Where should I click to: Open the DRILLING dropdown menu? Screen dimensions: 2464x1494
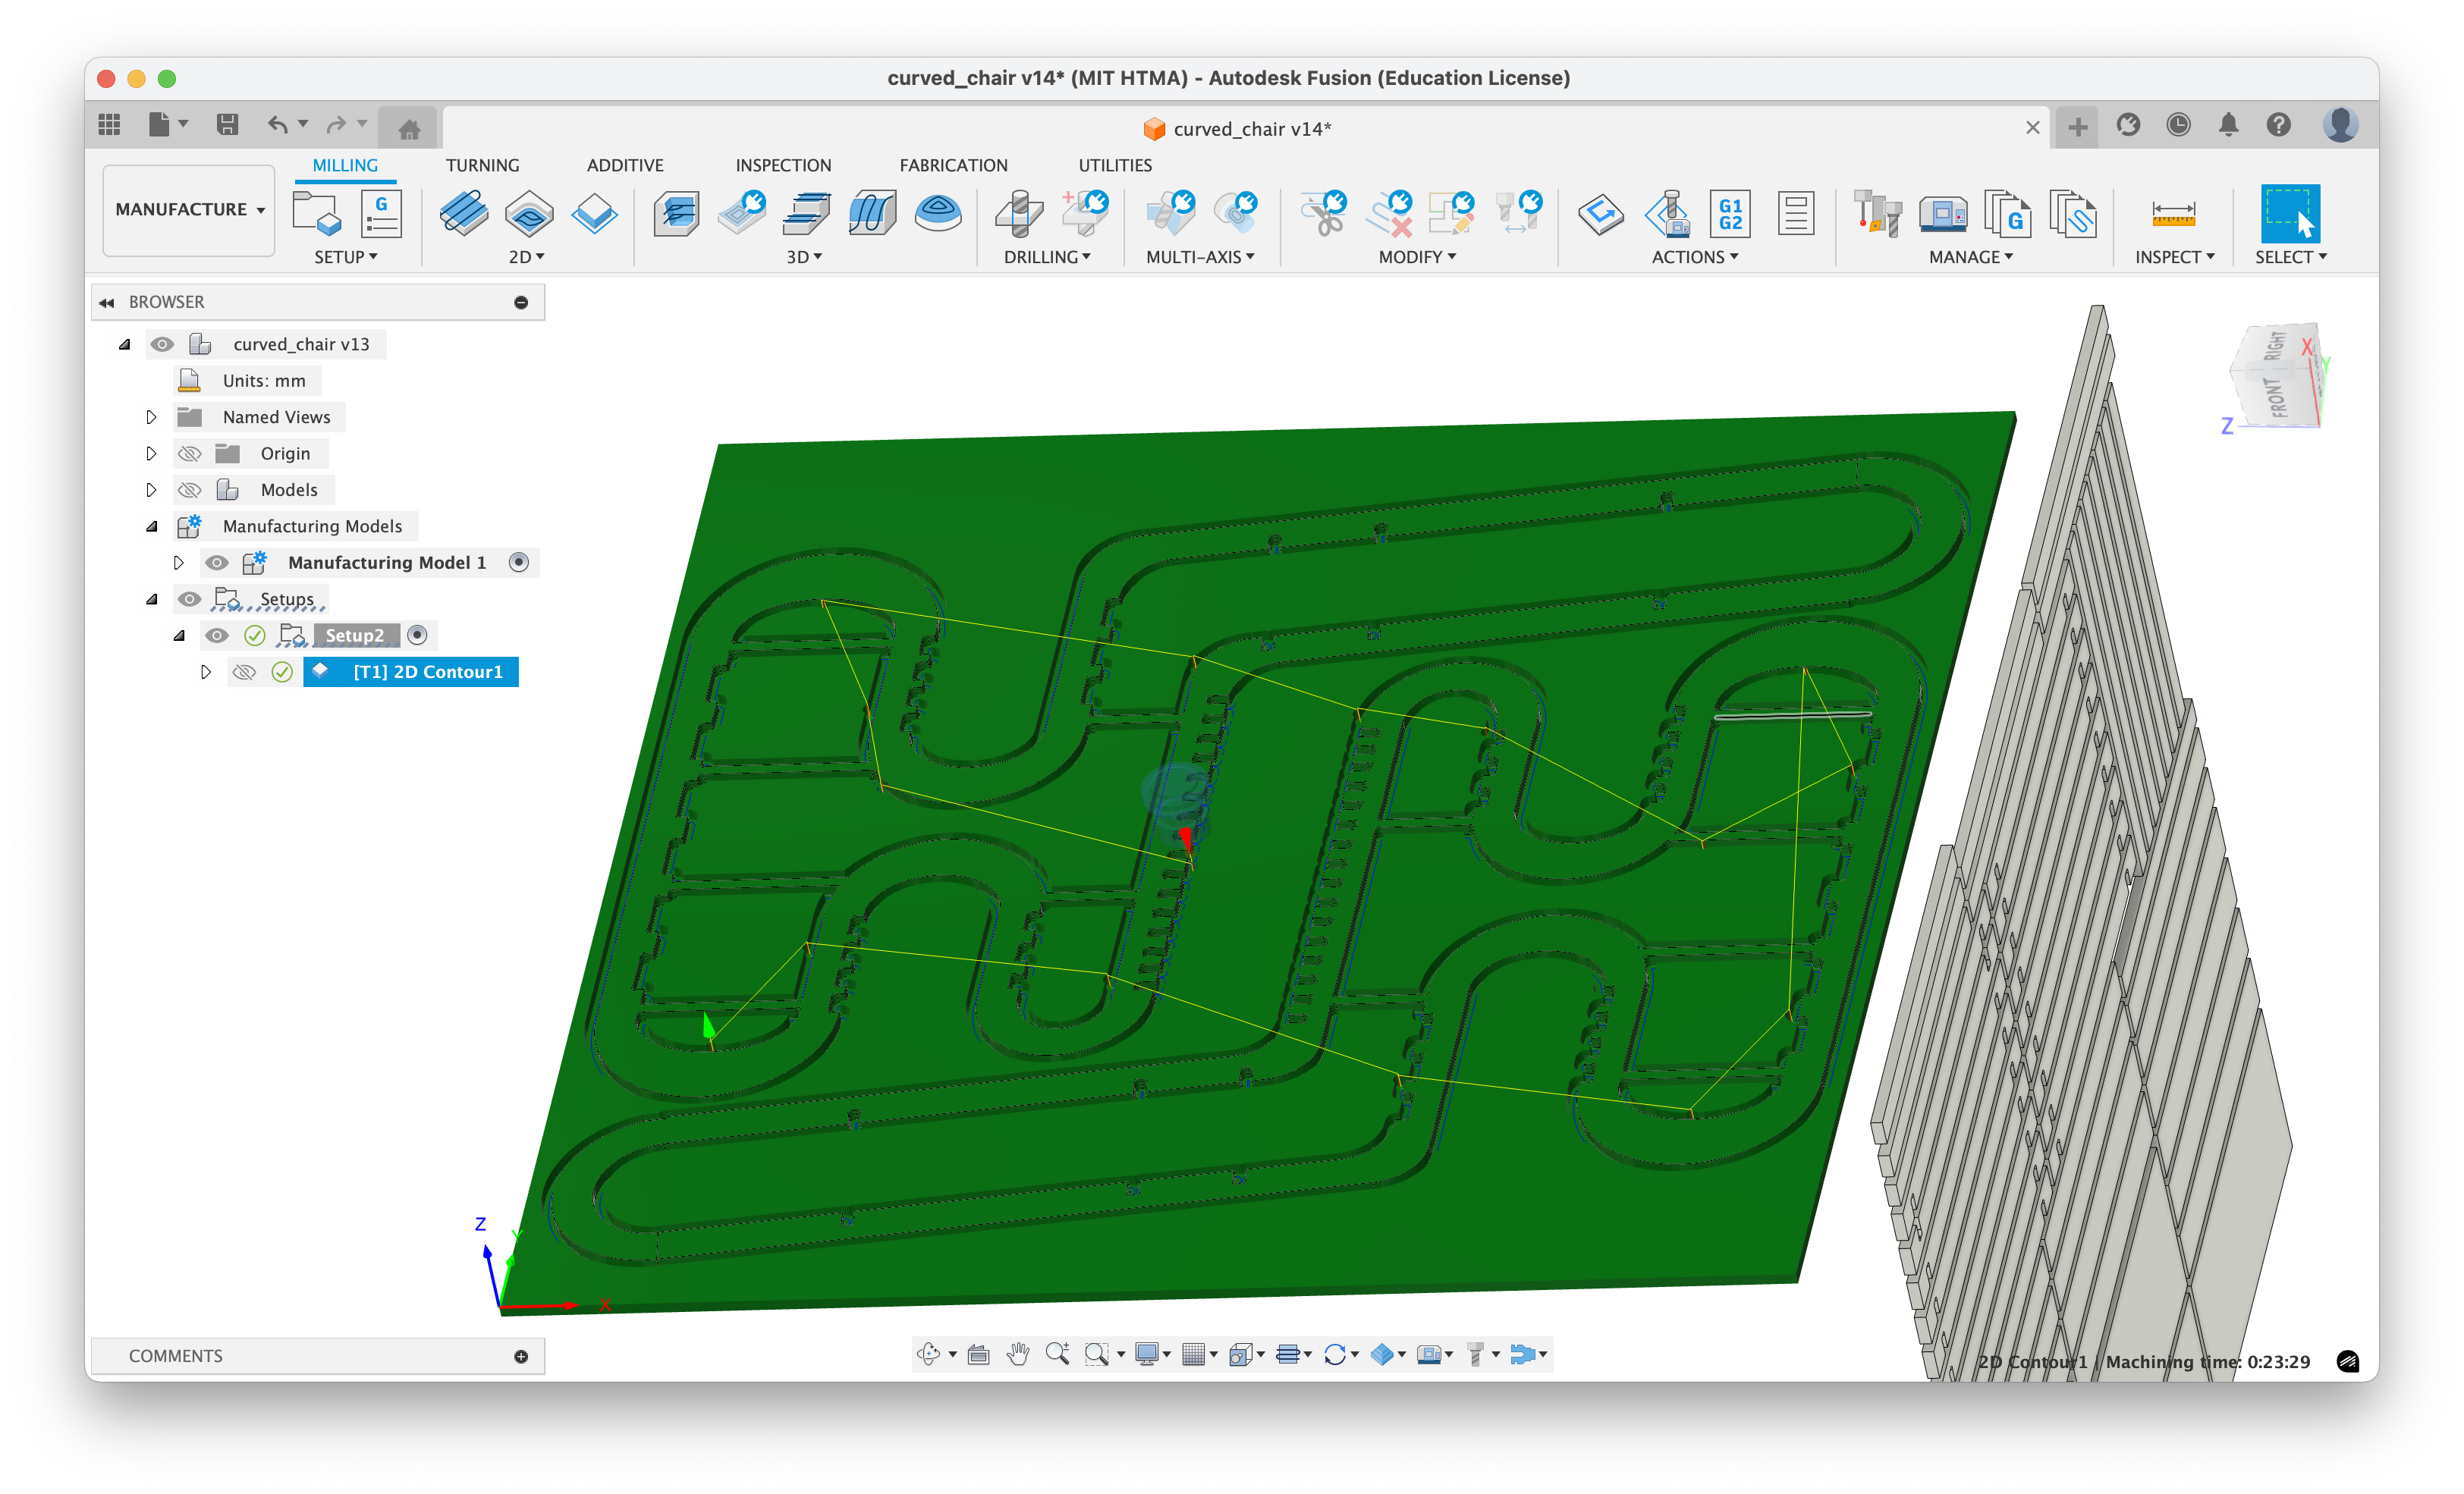1047,257
